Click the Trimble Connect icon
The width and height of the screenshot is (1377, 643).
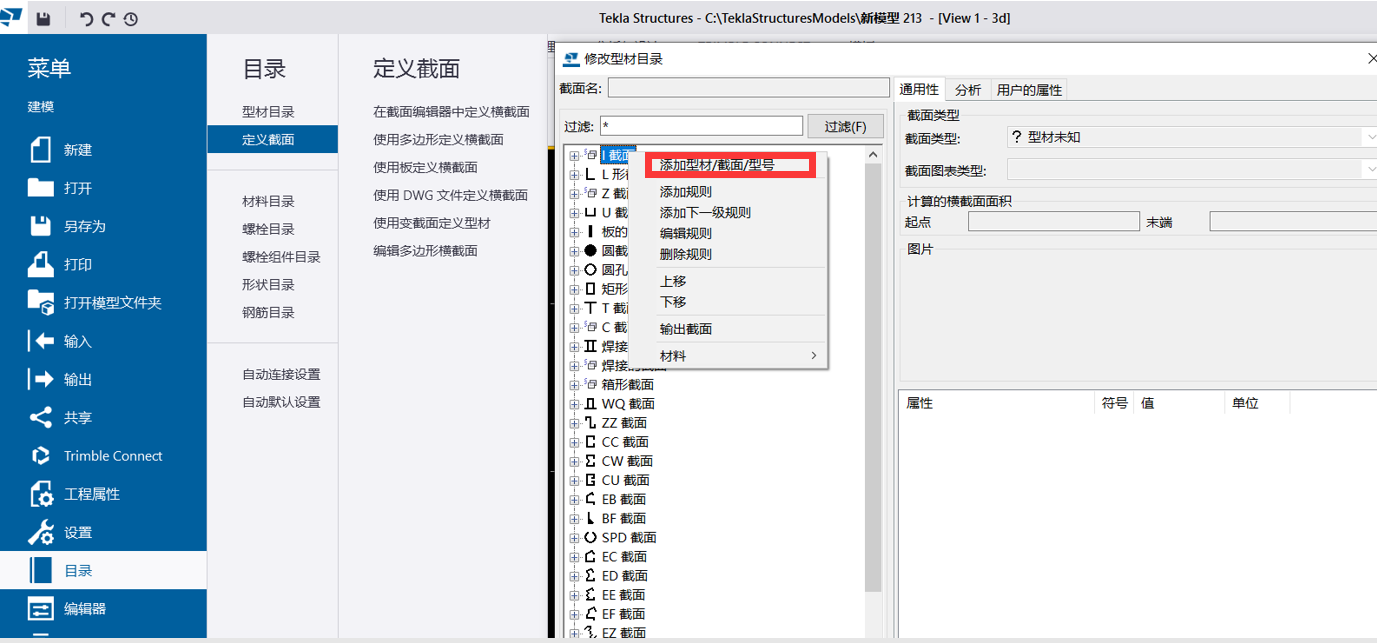pyautogui.click(x=41, y=455)
